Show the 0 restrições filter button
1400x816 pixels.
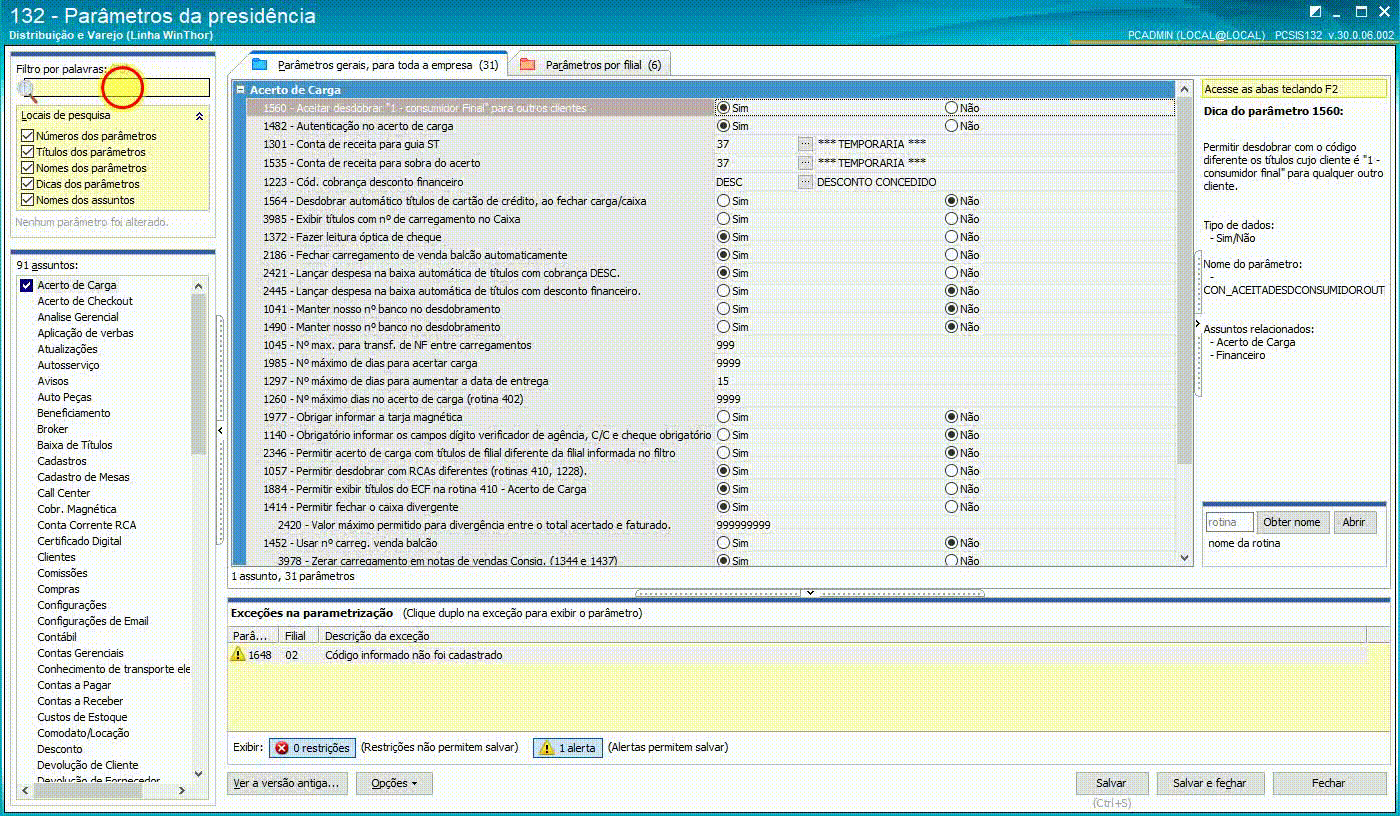tap(312, 748)
